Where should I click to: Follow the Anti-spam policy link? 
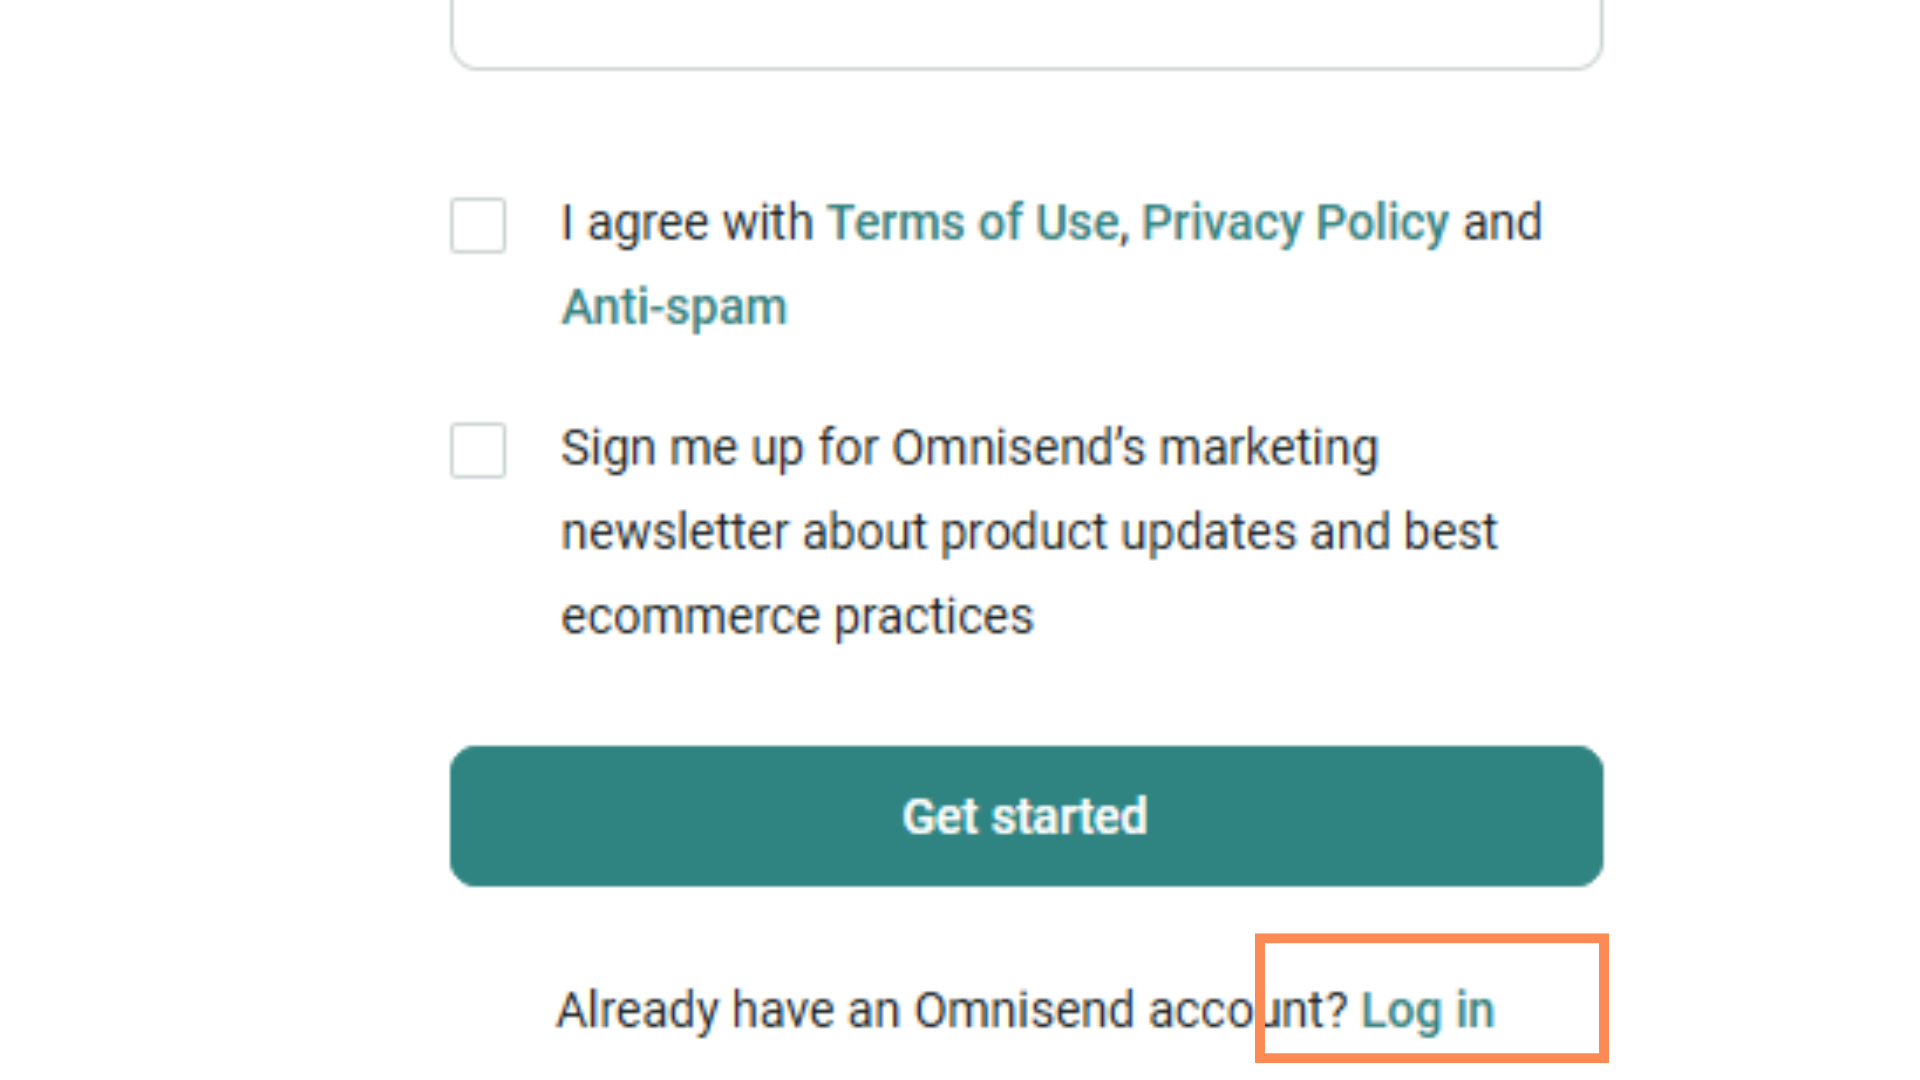674,307
